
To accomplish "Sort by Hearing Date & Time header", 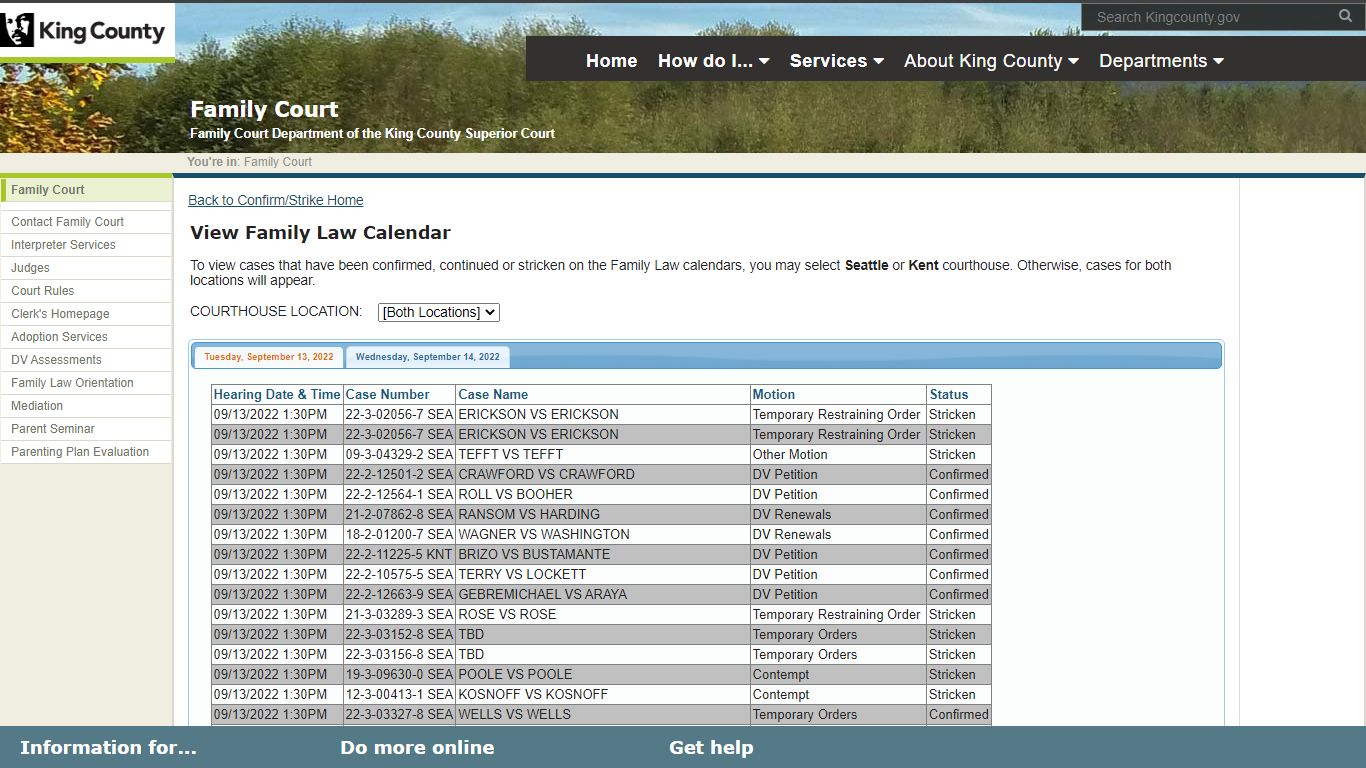I will click(277, 394).
